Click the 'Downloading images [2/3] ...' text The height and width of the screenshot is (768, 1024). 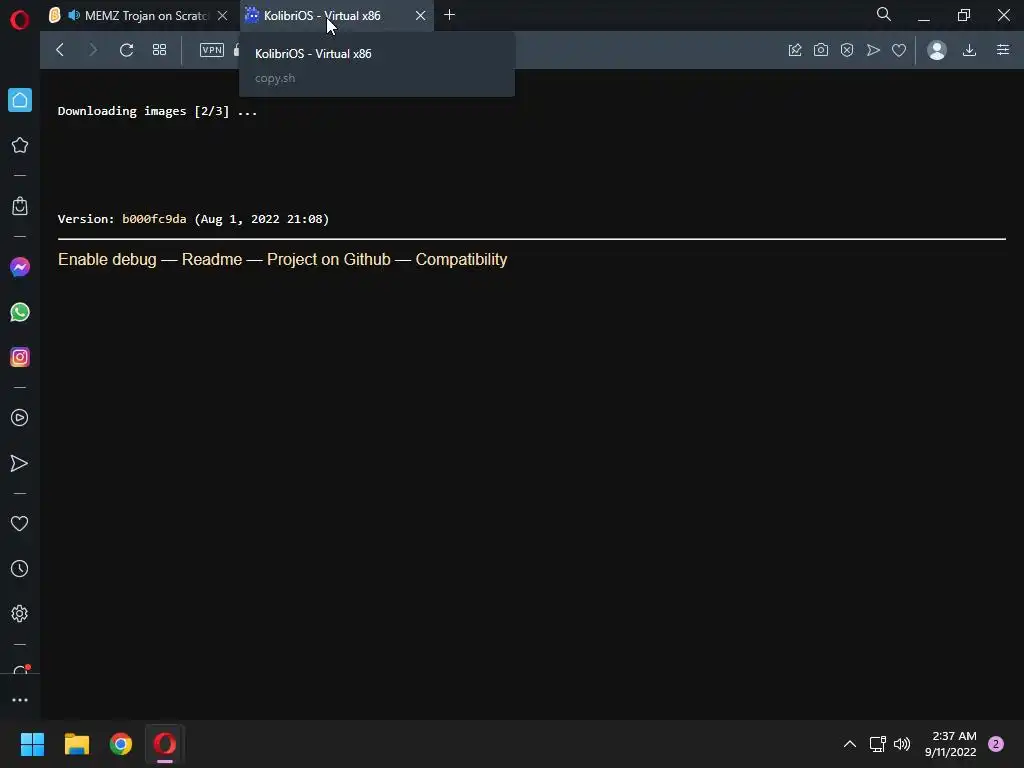(157, 111)
